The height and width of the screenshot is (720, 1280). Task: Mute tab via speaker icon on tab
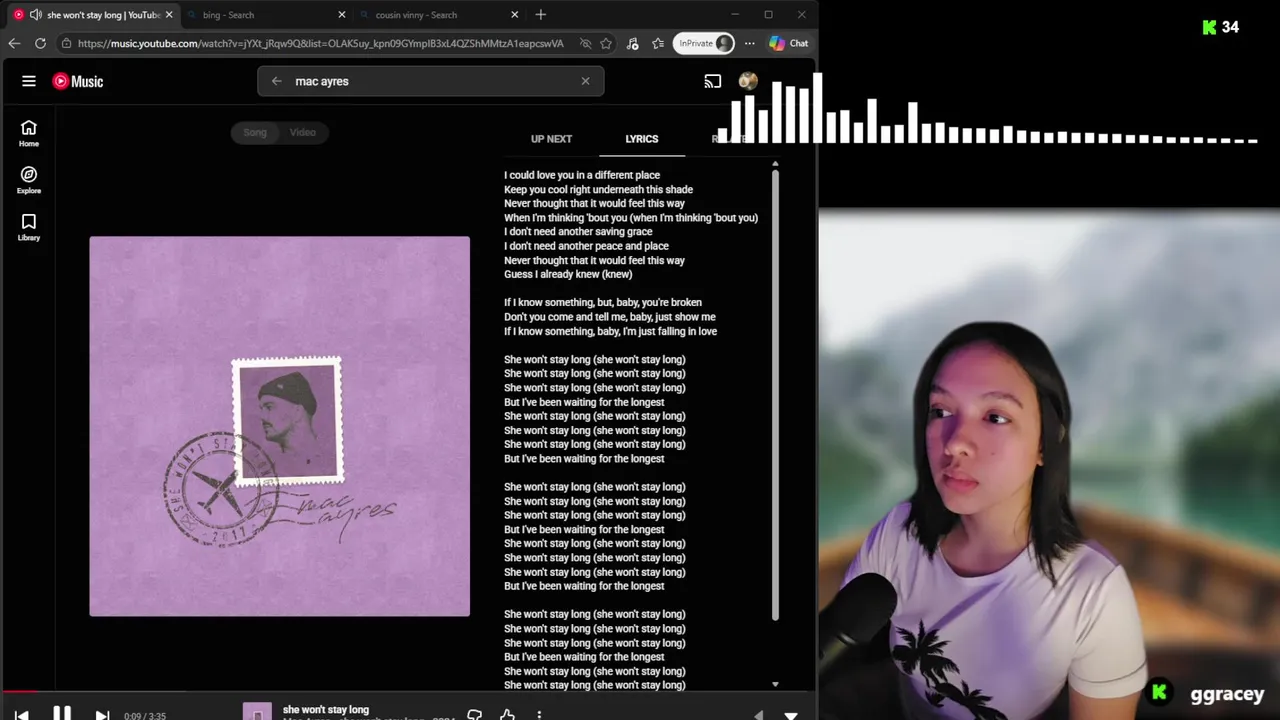36,15
